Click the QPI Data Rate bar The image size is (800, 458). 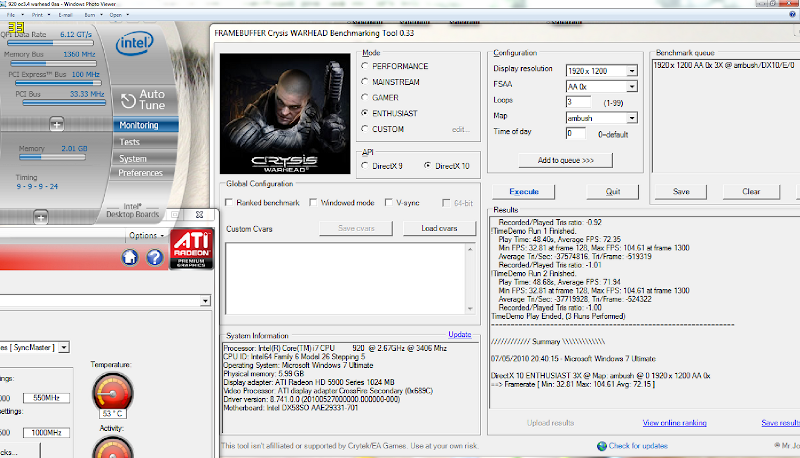[x=51, y=43]
